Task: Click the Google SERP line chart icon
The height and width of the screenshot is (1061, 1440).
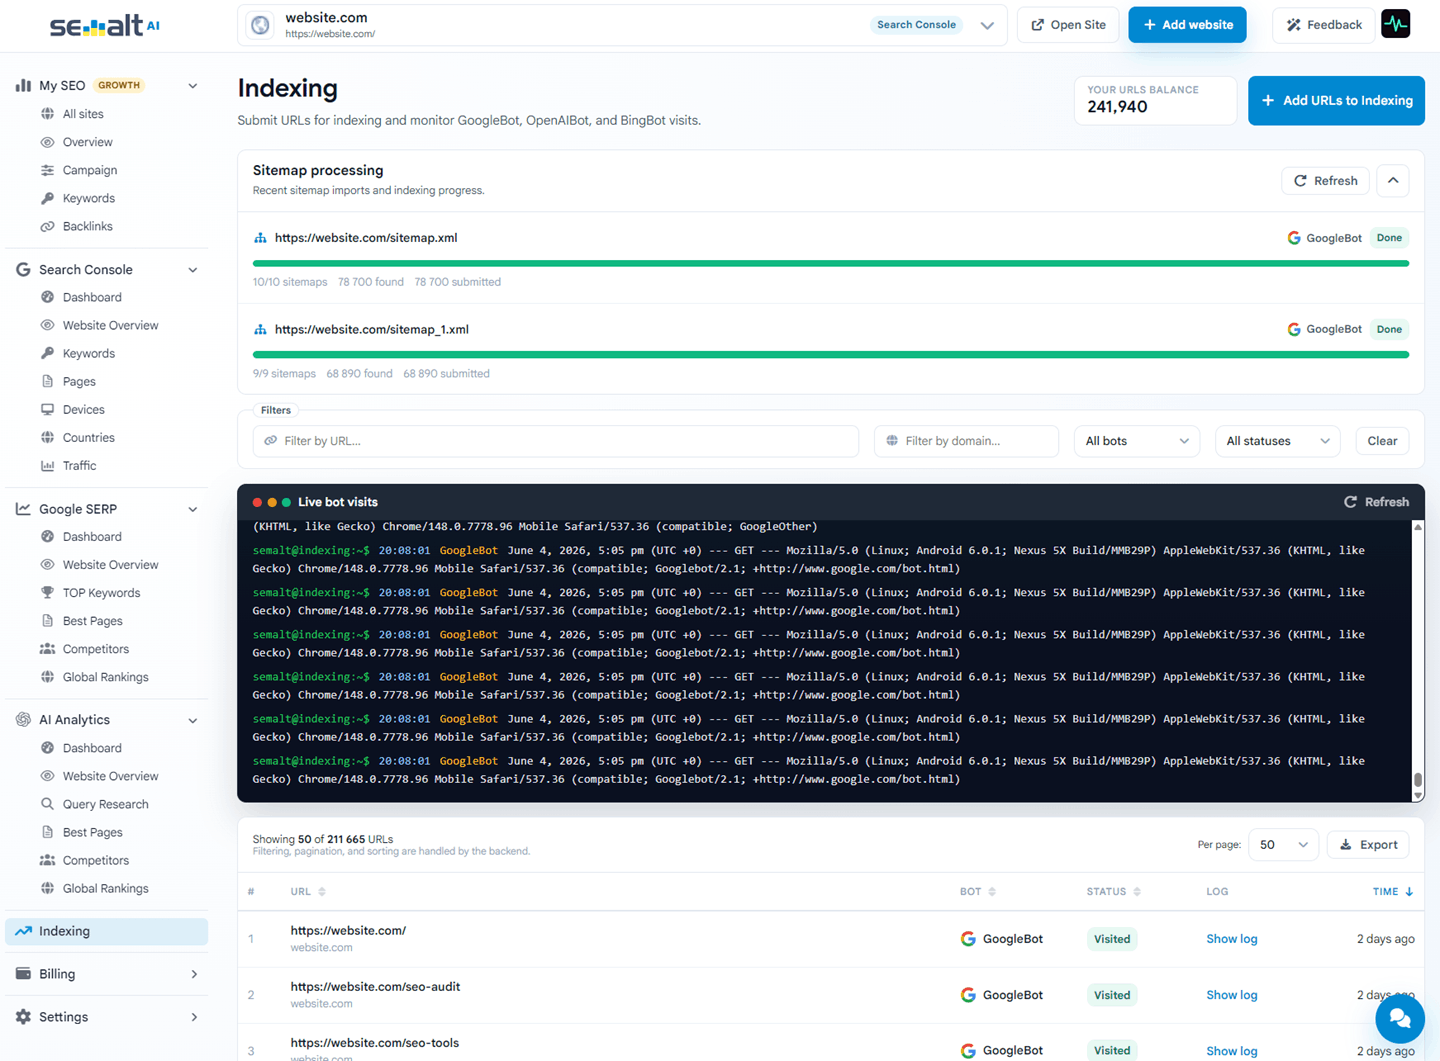Action: coord(23,509)
